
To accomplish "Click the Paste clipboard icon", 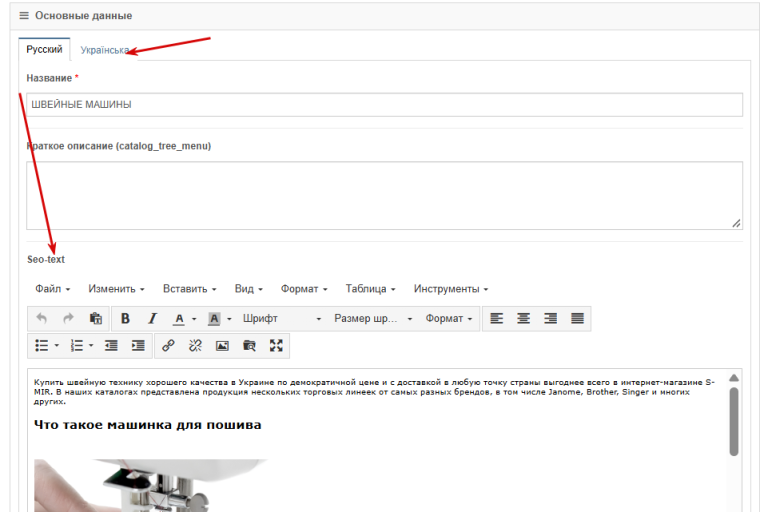I will 95,319.
